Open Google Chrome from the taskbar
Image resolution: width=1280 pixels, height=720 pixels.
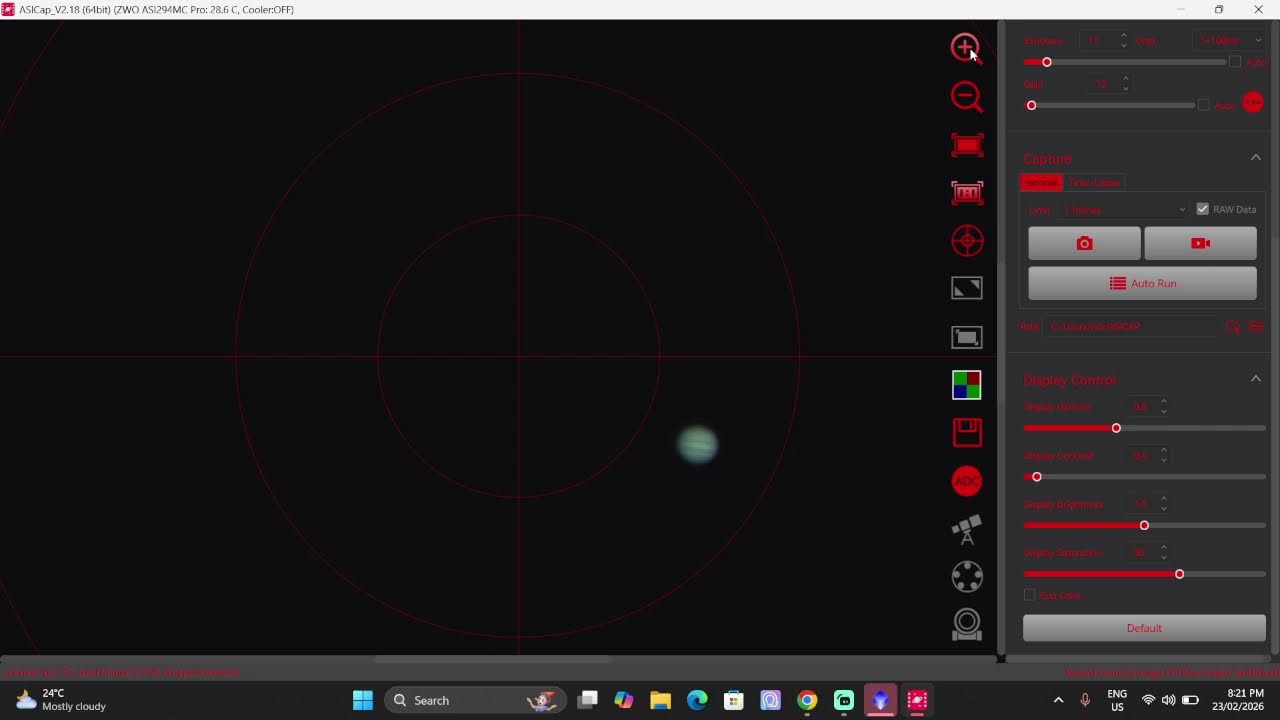(807, 700)
